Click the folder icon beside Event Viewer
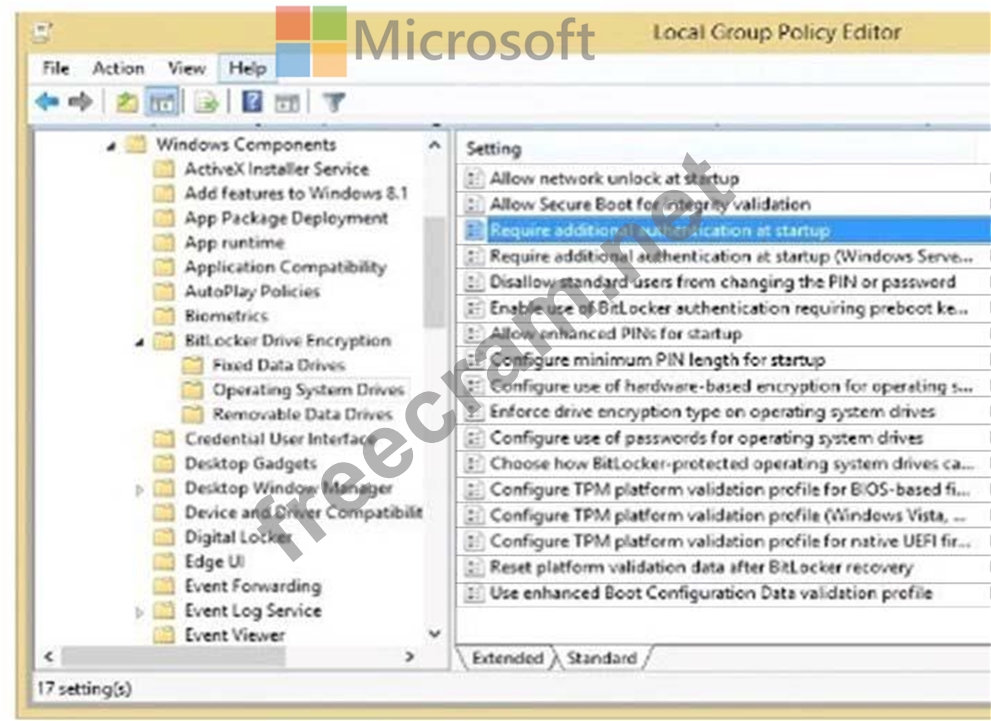The height and width of the screenshot is (721, 991). coord(164,635)
